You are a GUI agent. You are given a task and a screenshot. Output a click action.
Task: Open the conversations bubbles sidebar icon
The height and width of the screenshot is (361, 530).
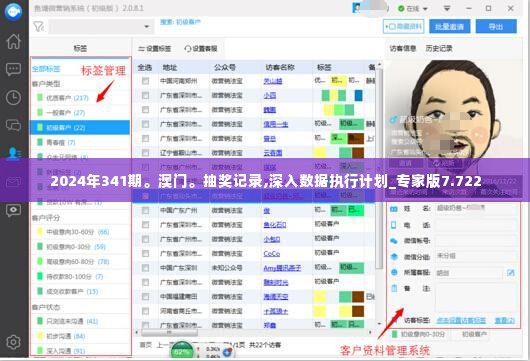[14, 125]
